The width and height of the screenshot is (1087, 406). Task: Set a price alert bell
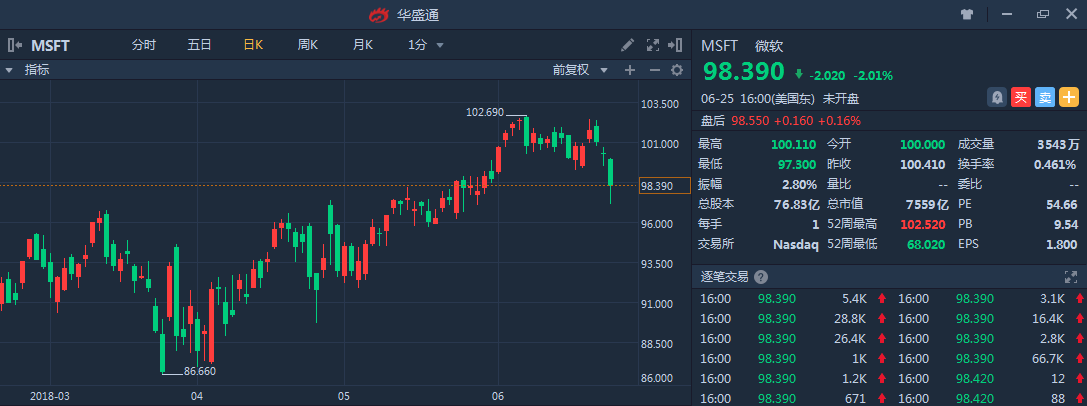pyautogui.click(x=997, y=98)
